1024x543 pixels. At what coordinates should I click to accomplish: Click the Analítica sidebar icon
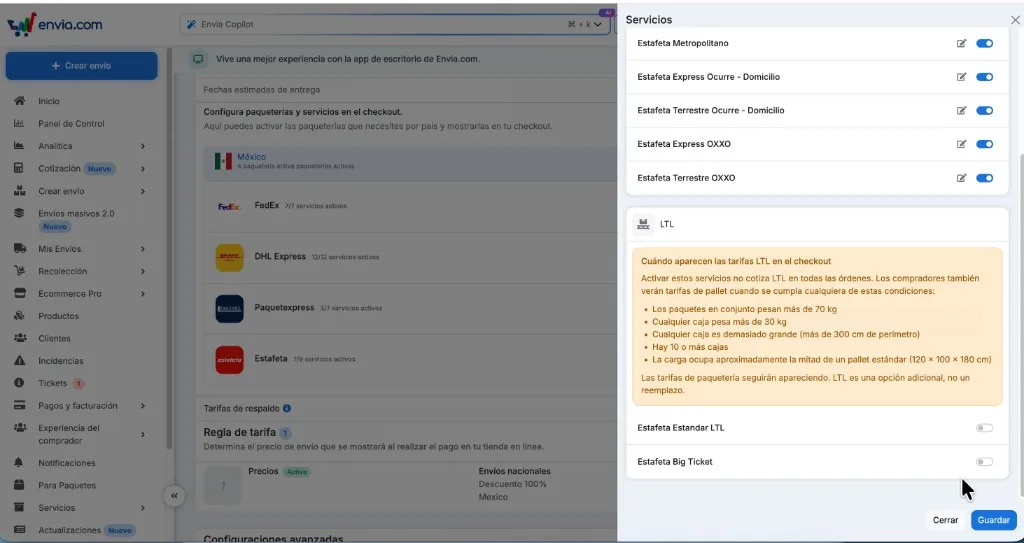click(x=20, y=146)
